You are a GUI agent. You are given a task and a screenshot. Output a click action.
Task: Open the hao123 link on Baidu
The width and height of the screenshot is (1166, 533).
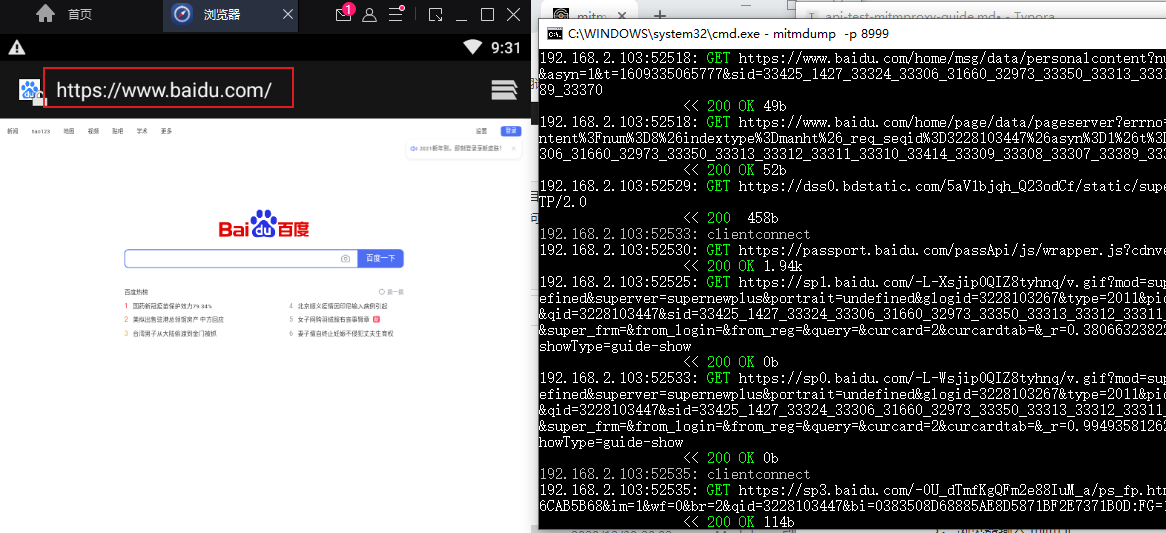click(41, 132)
